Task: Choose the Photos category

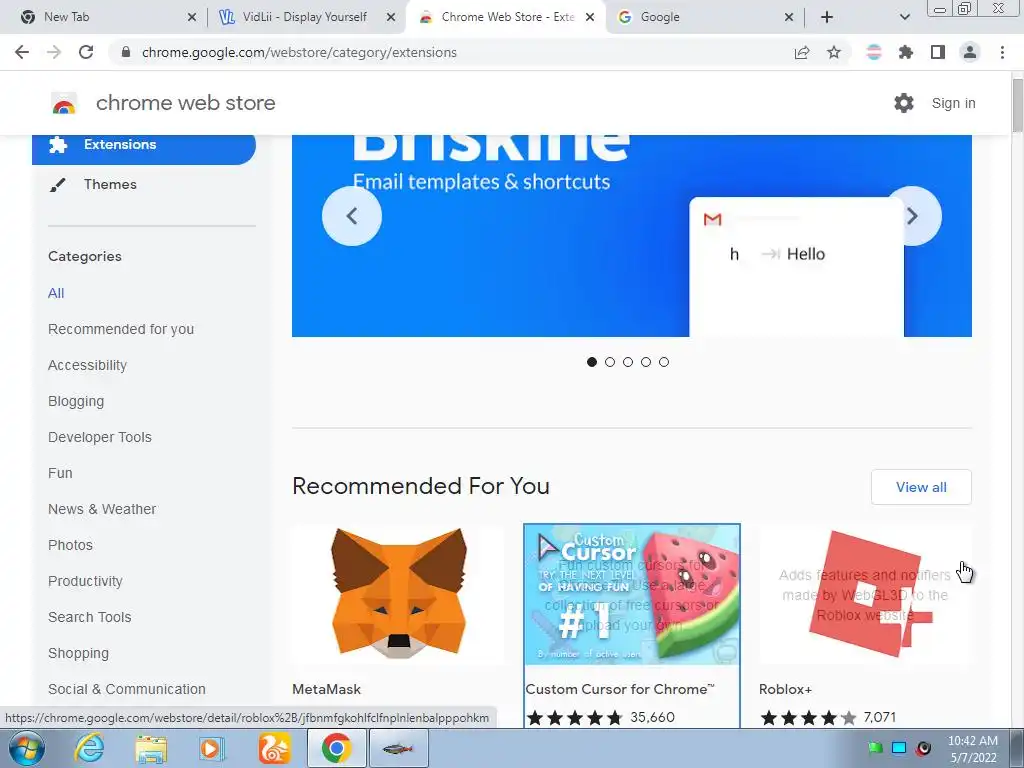Action: click(71, 545)
